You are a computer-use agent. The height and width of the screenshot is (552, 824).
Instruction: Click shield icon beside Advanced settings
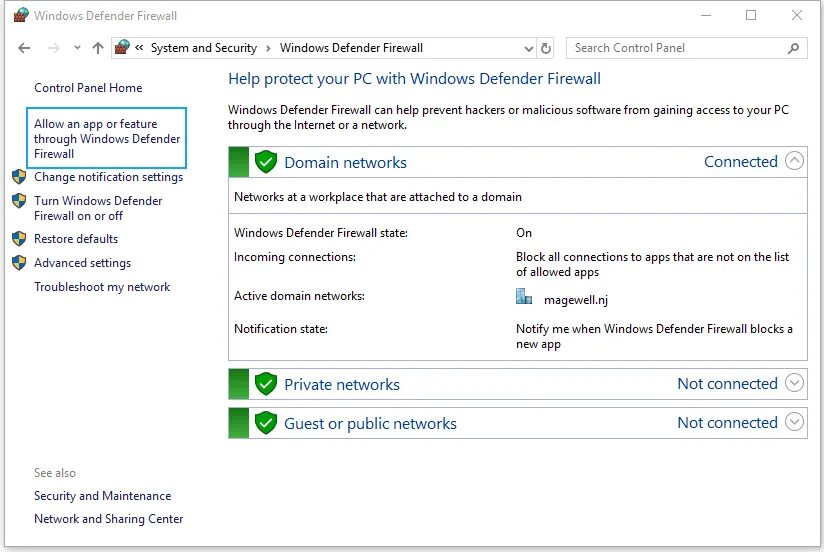[19, 263]
